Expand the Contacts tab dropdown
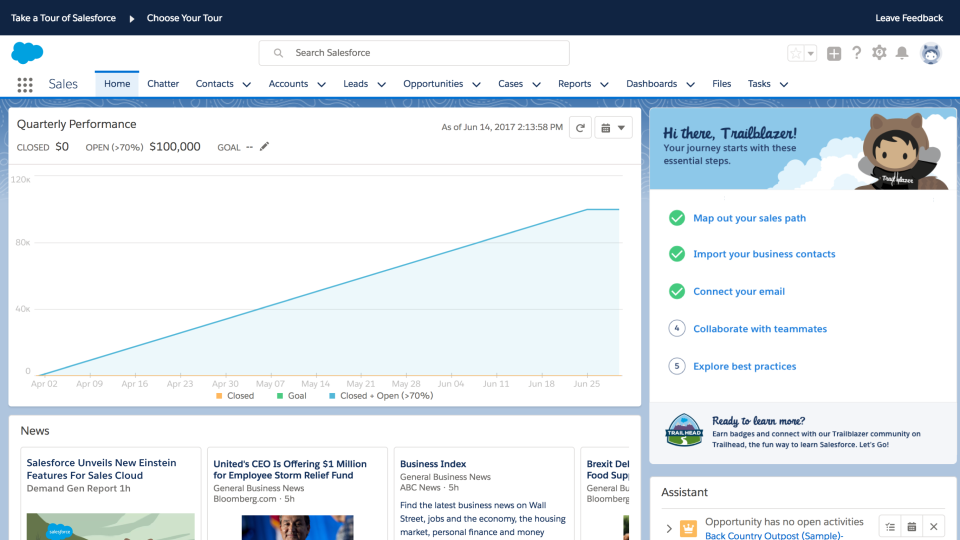Screen dimensions: 960x540 coord(247,84)
